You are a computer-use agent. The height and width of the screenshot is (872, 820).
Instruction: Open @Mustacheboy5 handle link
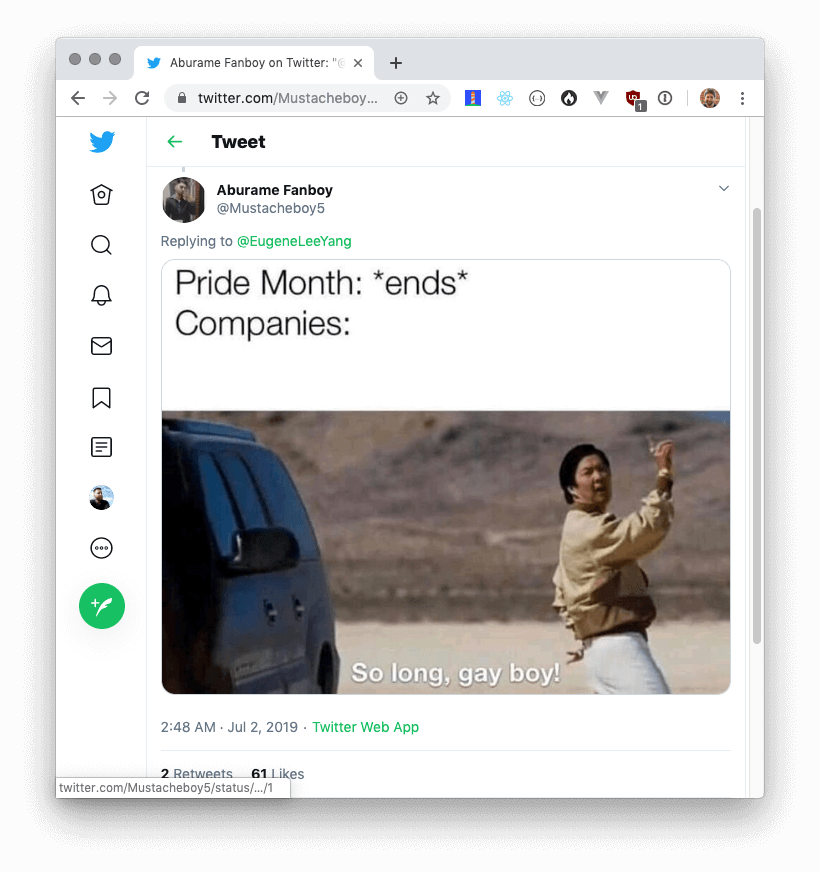(x=270, y=208)
